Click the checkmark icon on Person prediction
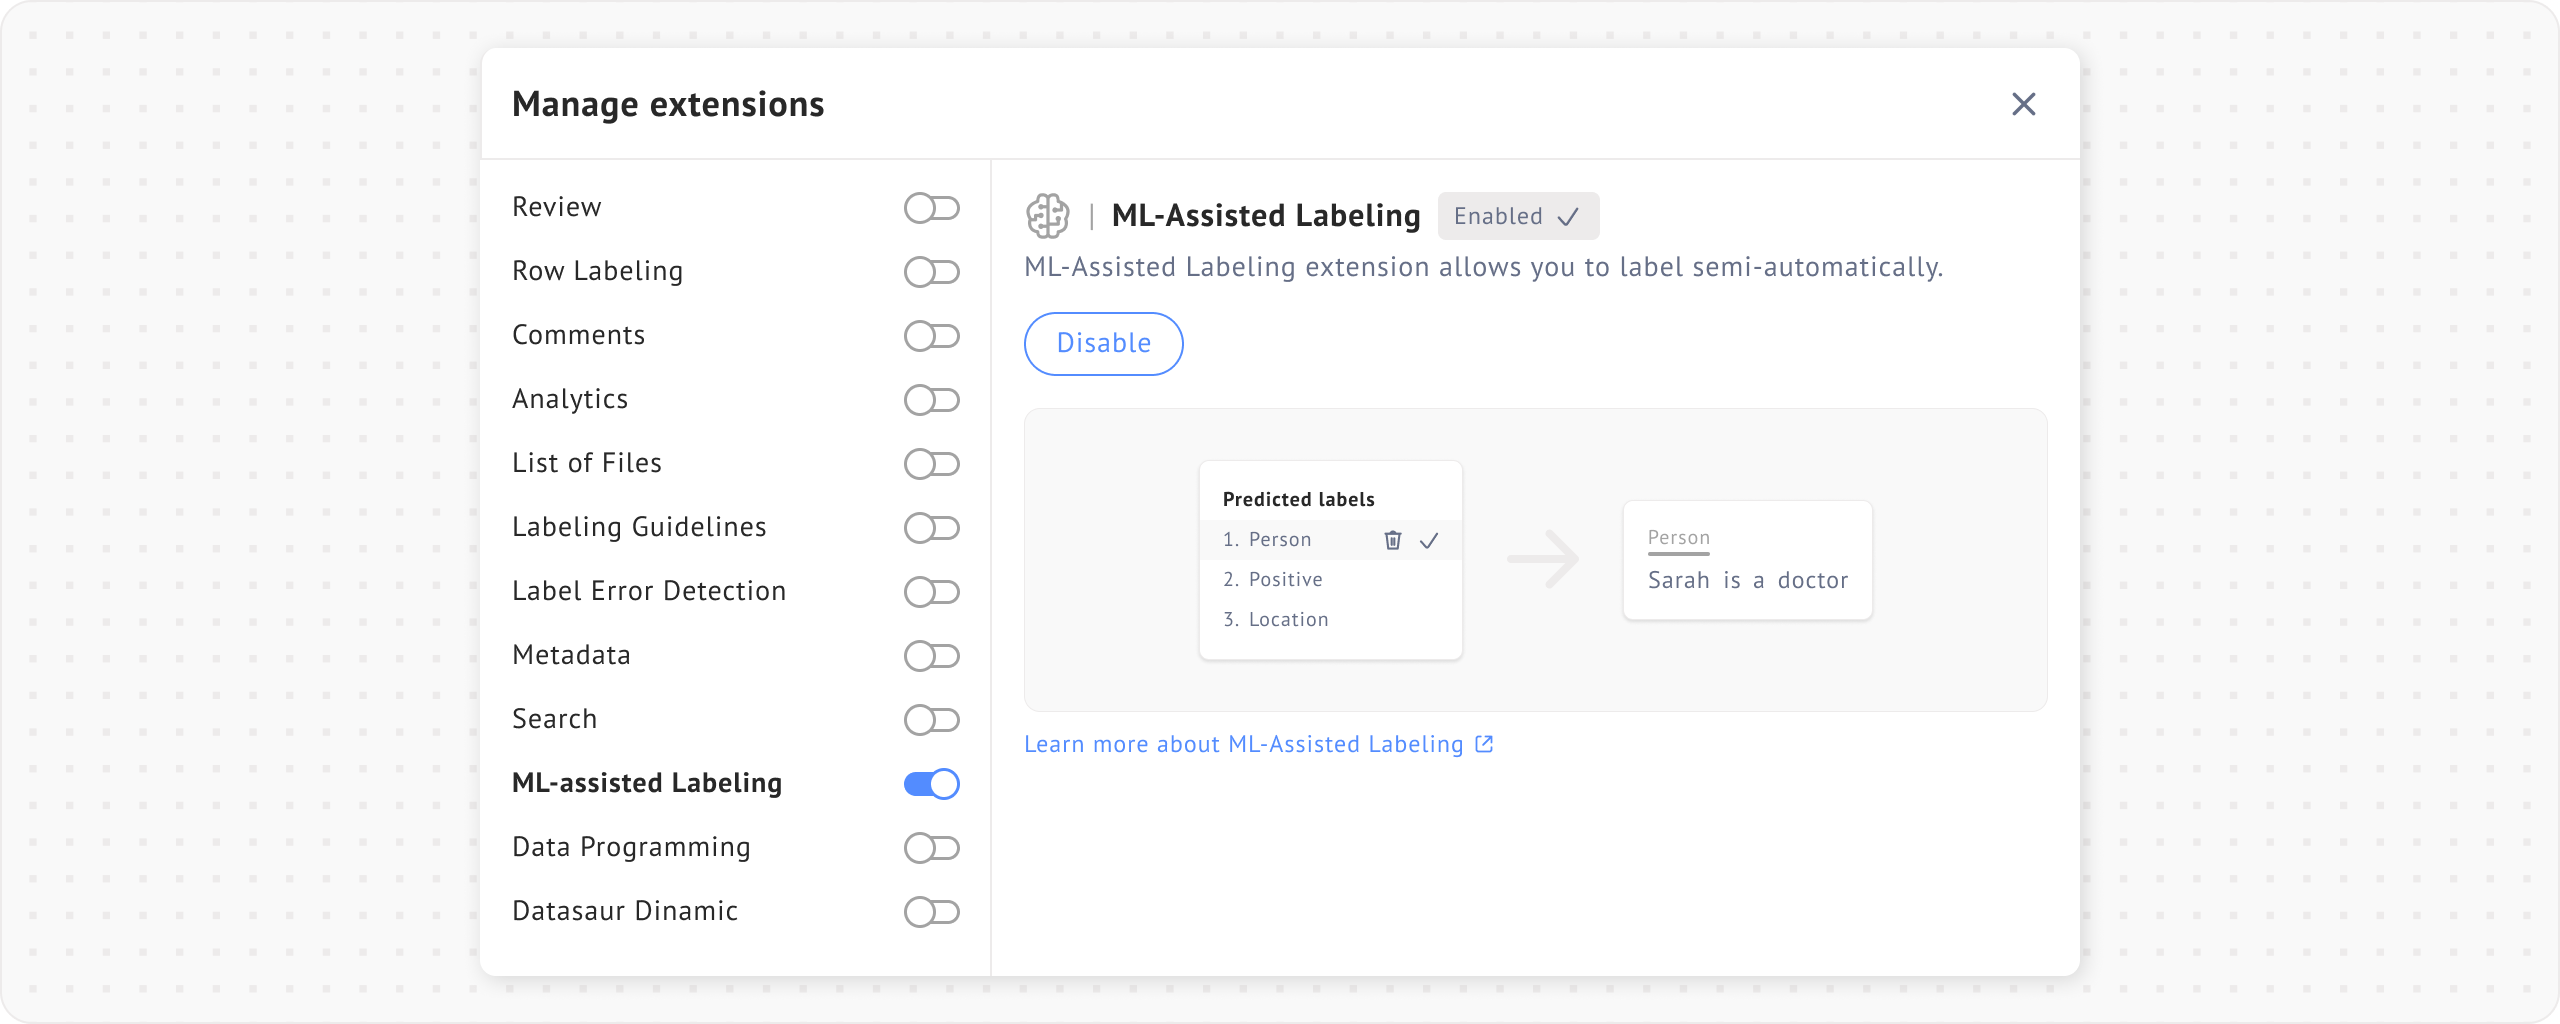This screenshot has height=1024, width=2560. click(x=1429, y=540)
